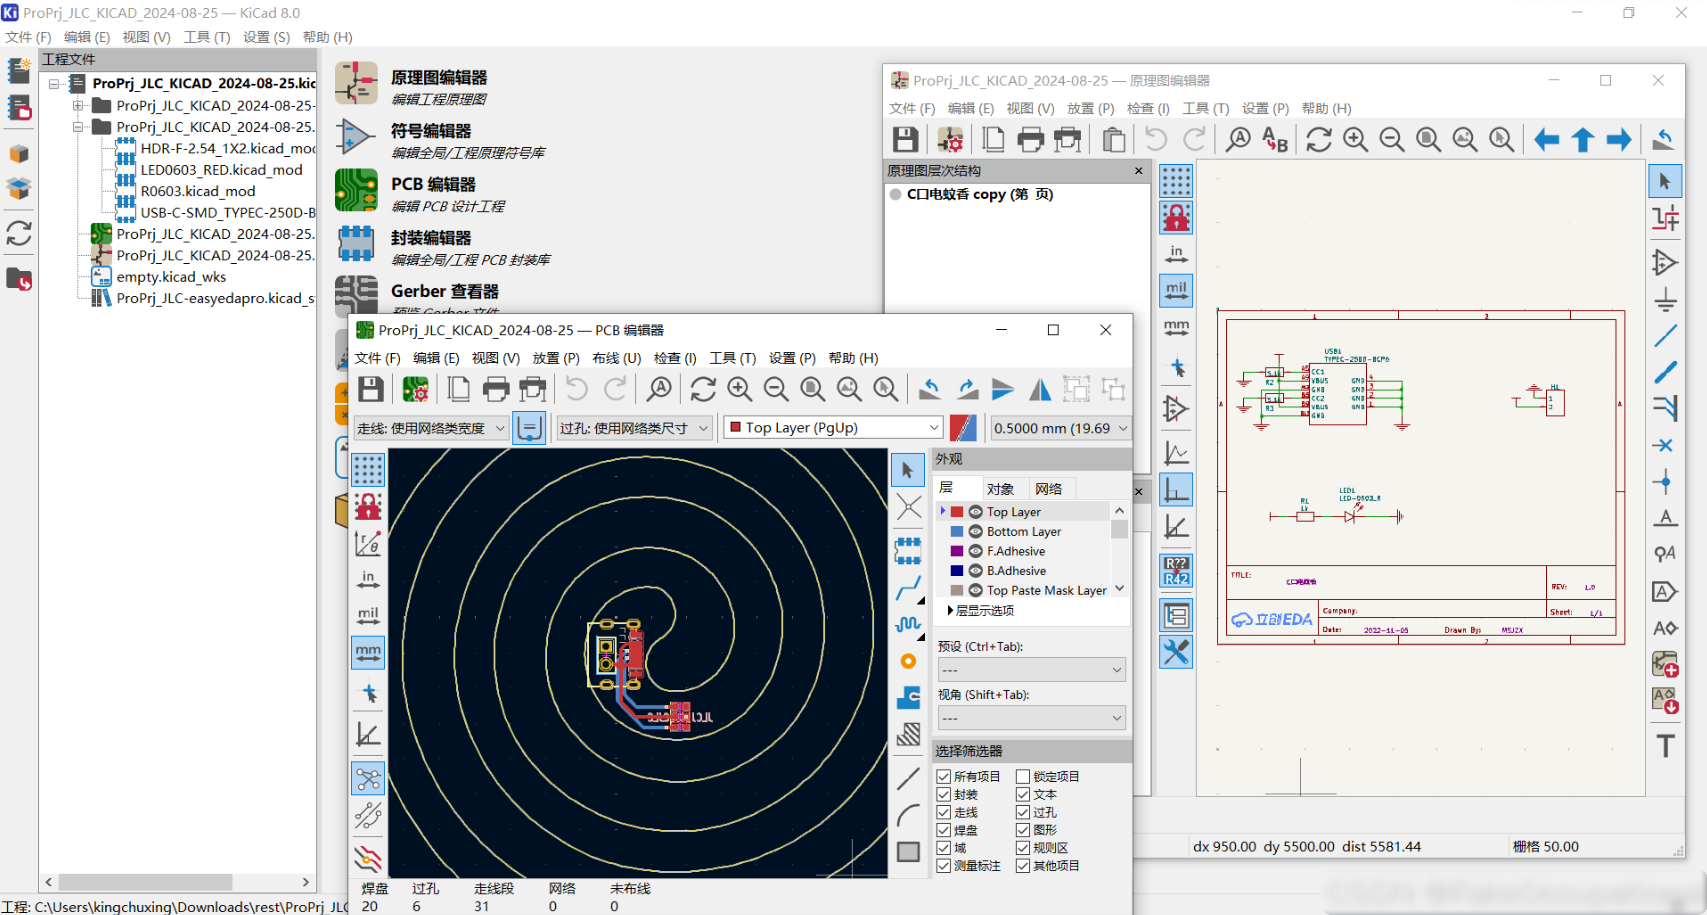1707x915 pixels.
Task: Select the schematic hierarchy root sheet entry
Action: [x=979, y=194]
